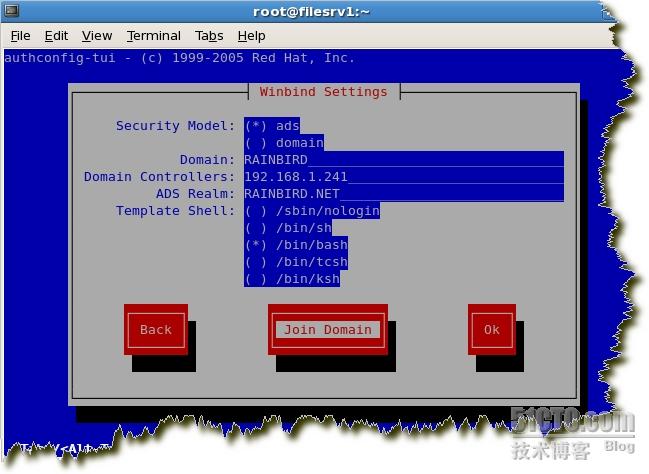Click the Domain Controllers label

click(x=159, y=177)
